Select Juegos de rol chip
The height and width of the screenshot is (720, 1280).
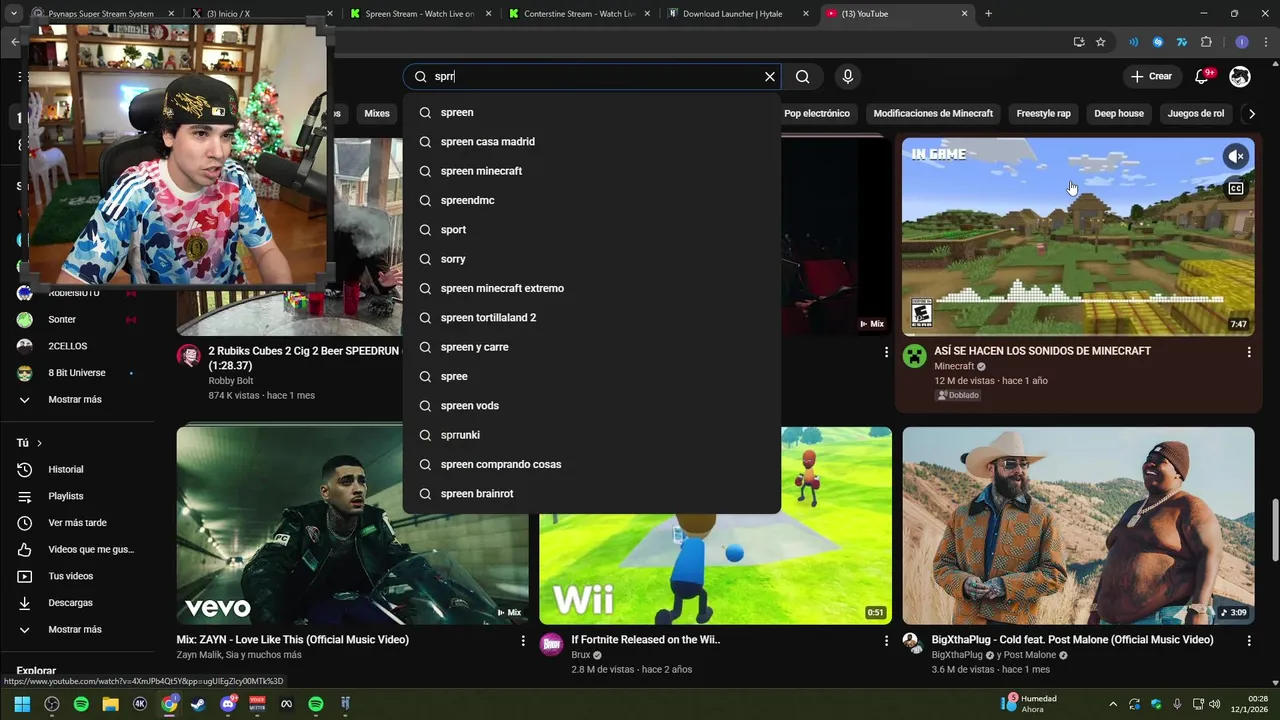click(x=1195, y=114)
